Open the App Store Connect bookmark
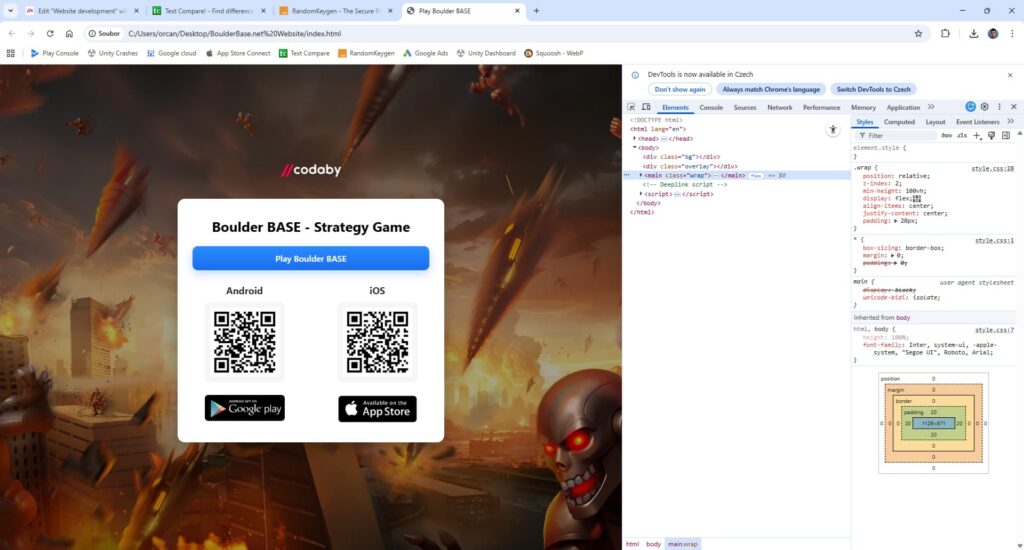The width and height of the screenshot is (1024, 550). coord(238,53)
